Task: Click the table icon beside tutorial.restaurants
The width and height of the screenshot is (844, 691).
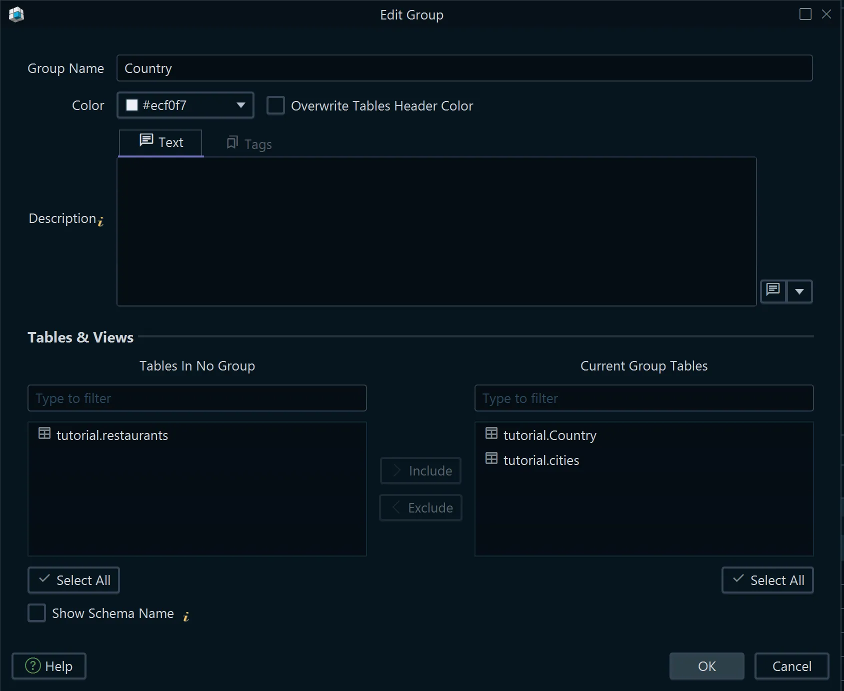Action: [44, 434]
